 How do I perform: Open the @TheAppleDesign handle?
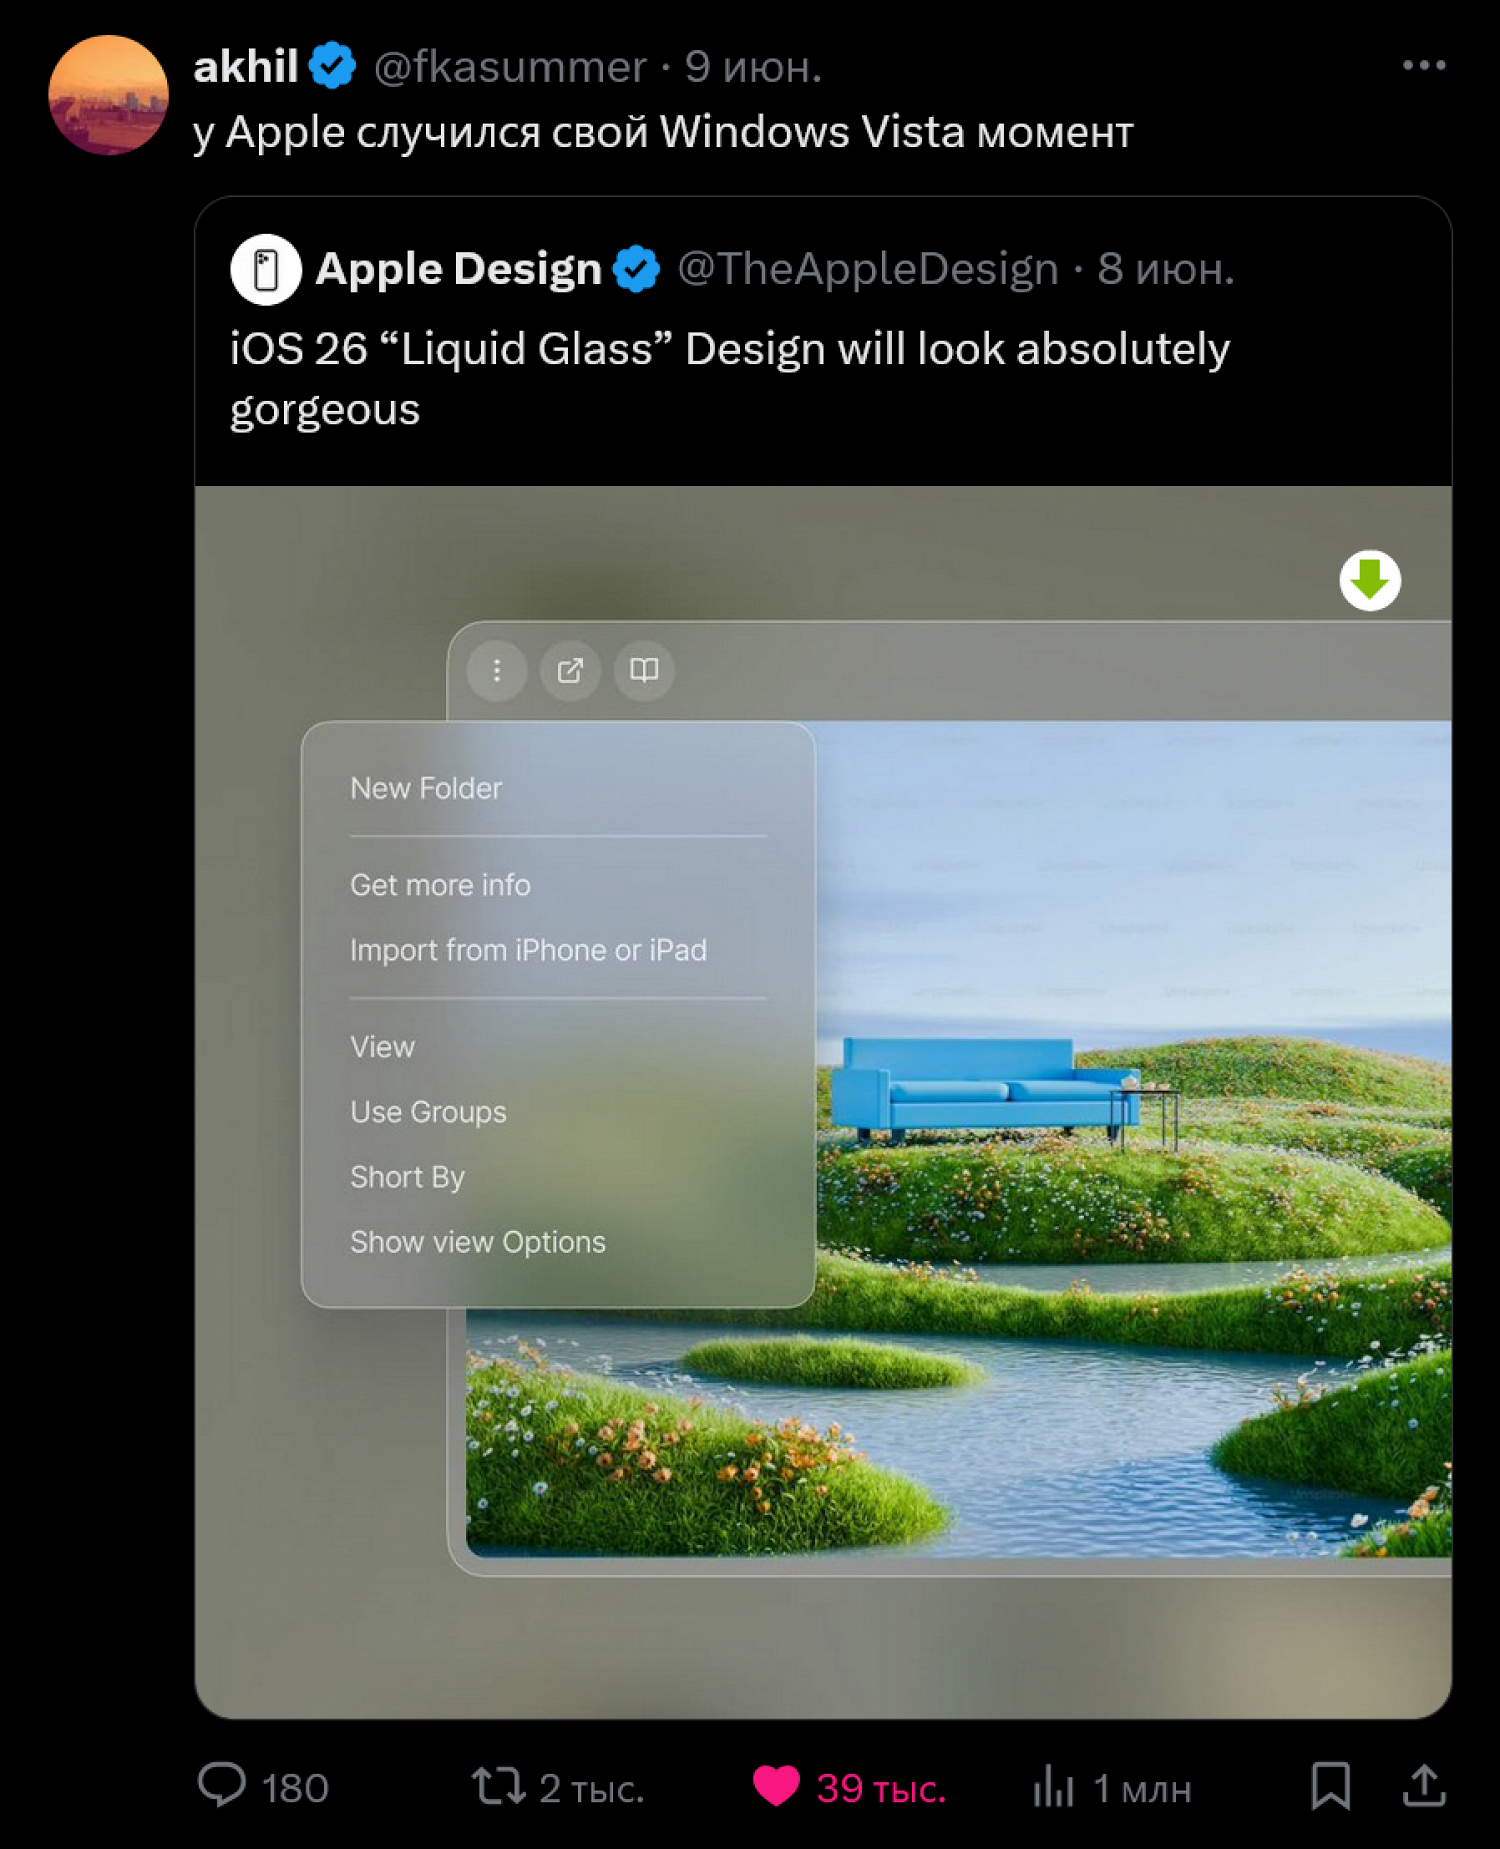pos(868,269)
